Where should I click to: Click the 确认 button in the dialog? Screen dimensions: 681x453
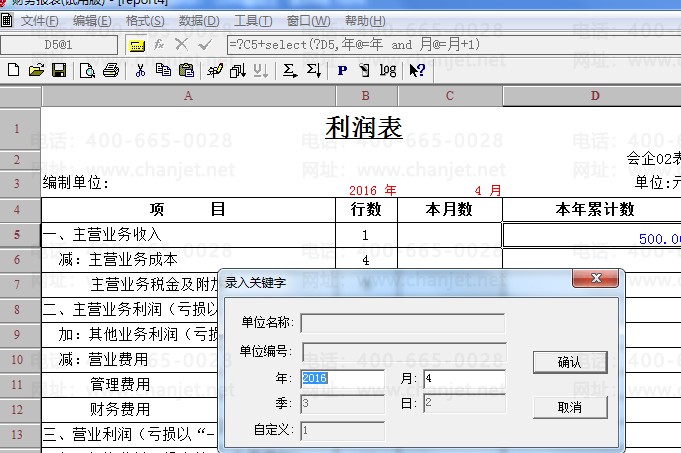pyautogui.click(x=570, y=362)
